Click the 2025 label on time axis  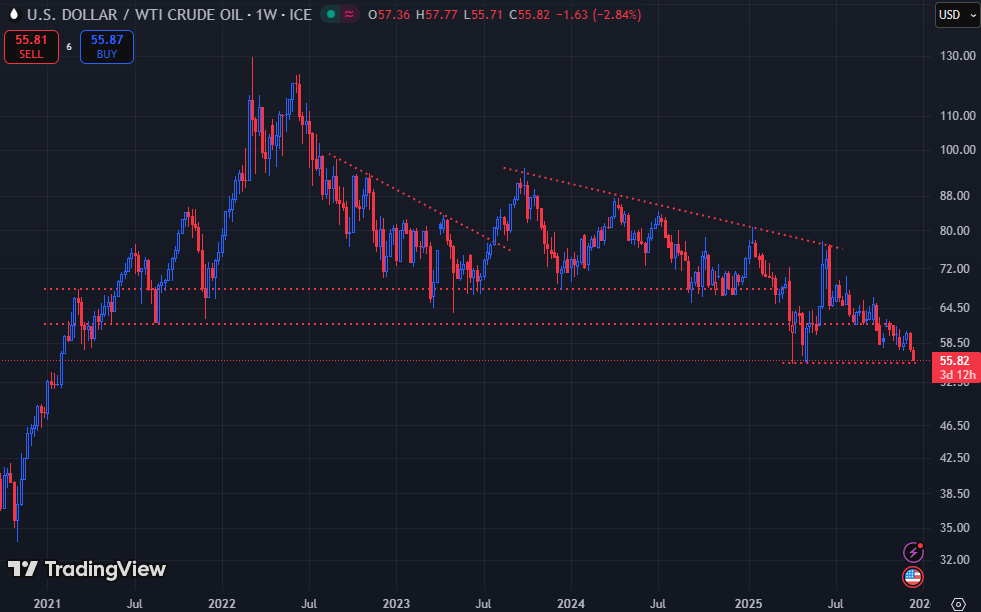(x=748, y=604)
